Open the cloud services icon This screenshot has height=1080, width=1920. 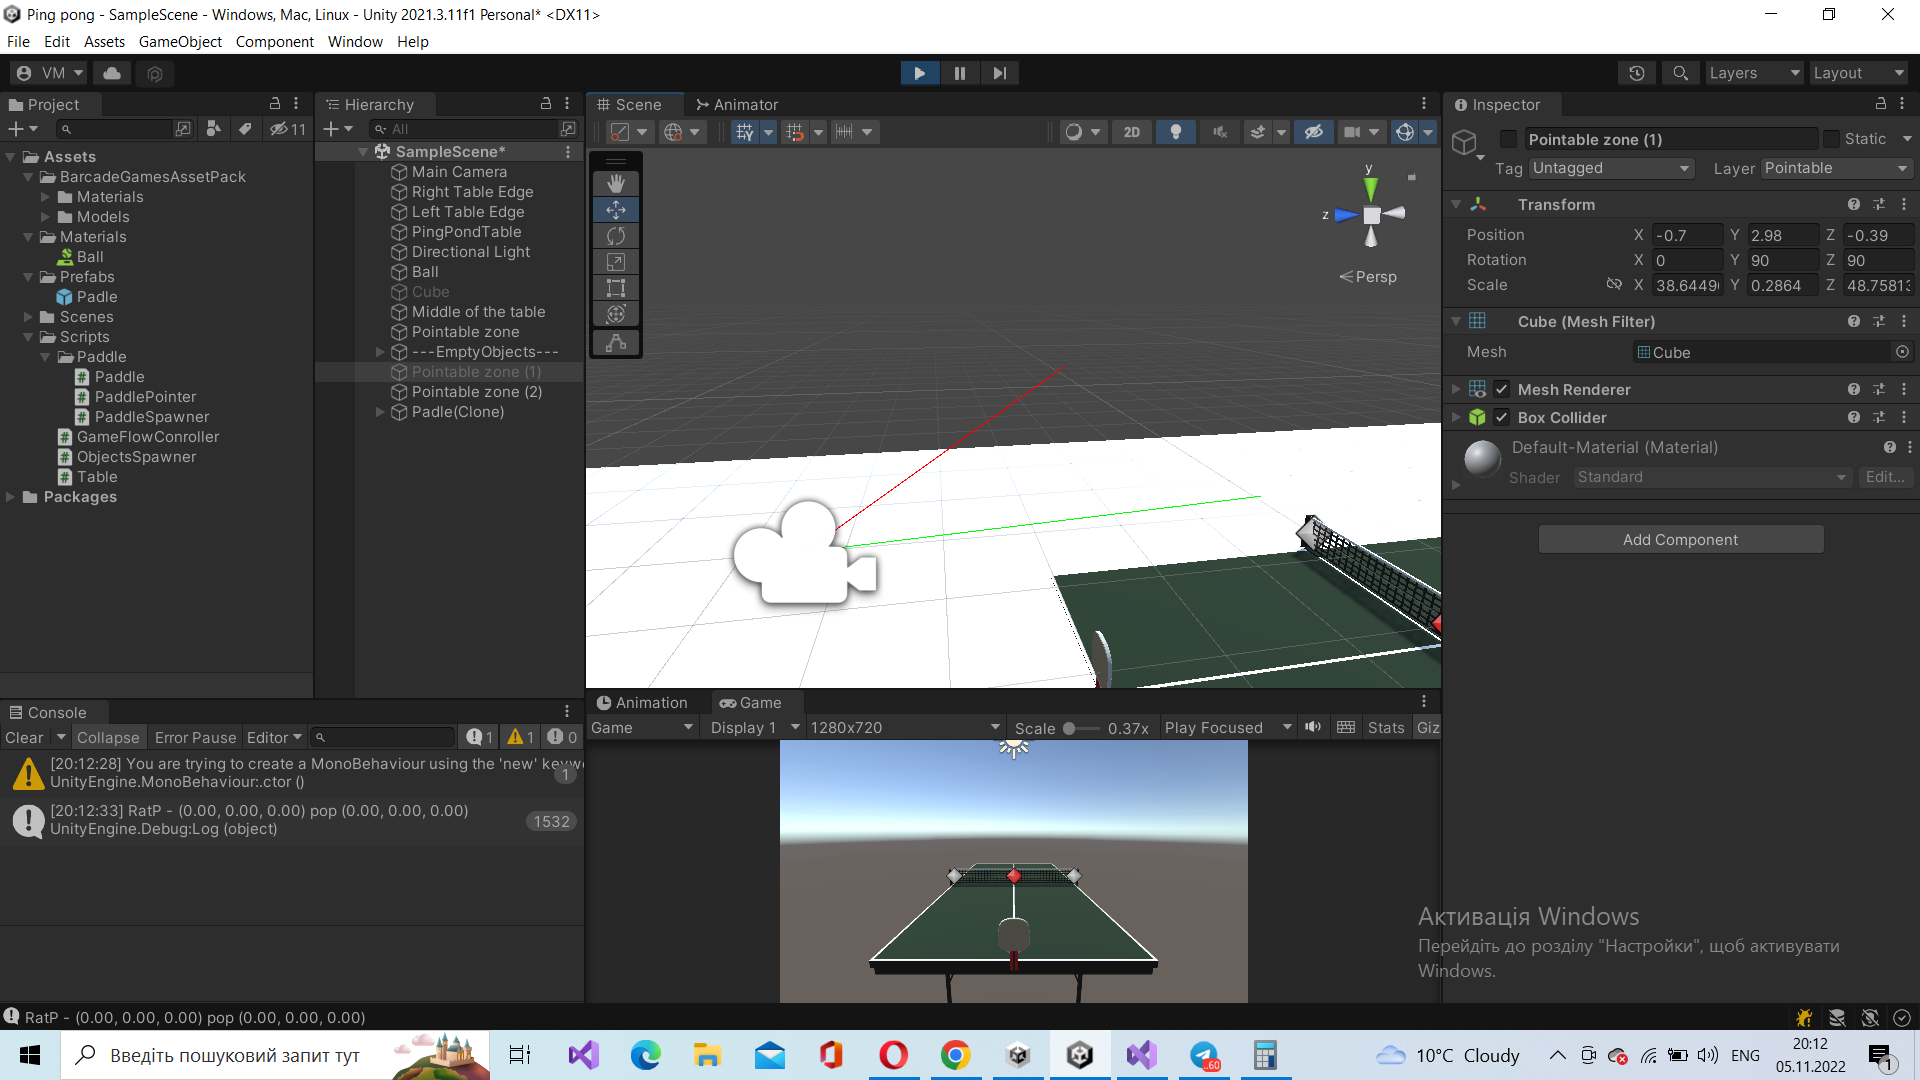112,73
